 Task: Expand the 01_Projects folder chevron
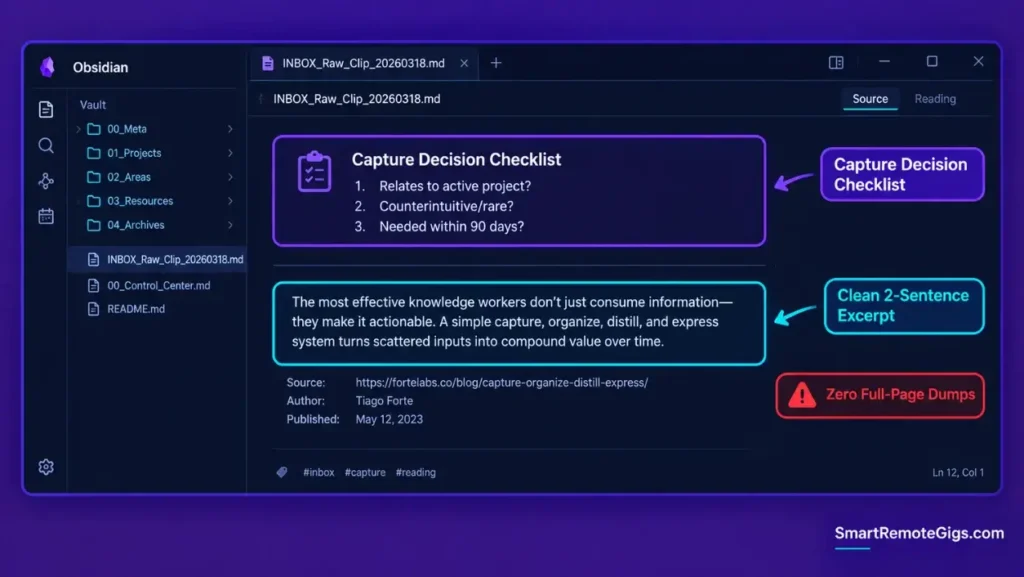pyautogui.click(x=230, y=153)
